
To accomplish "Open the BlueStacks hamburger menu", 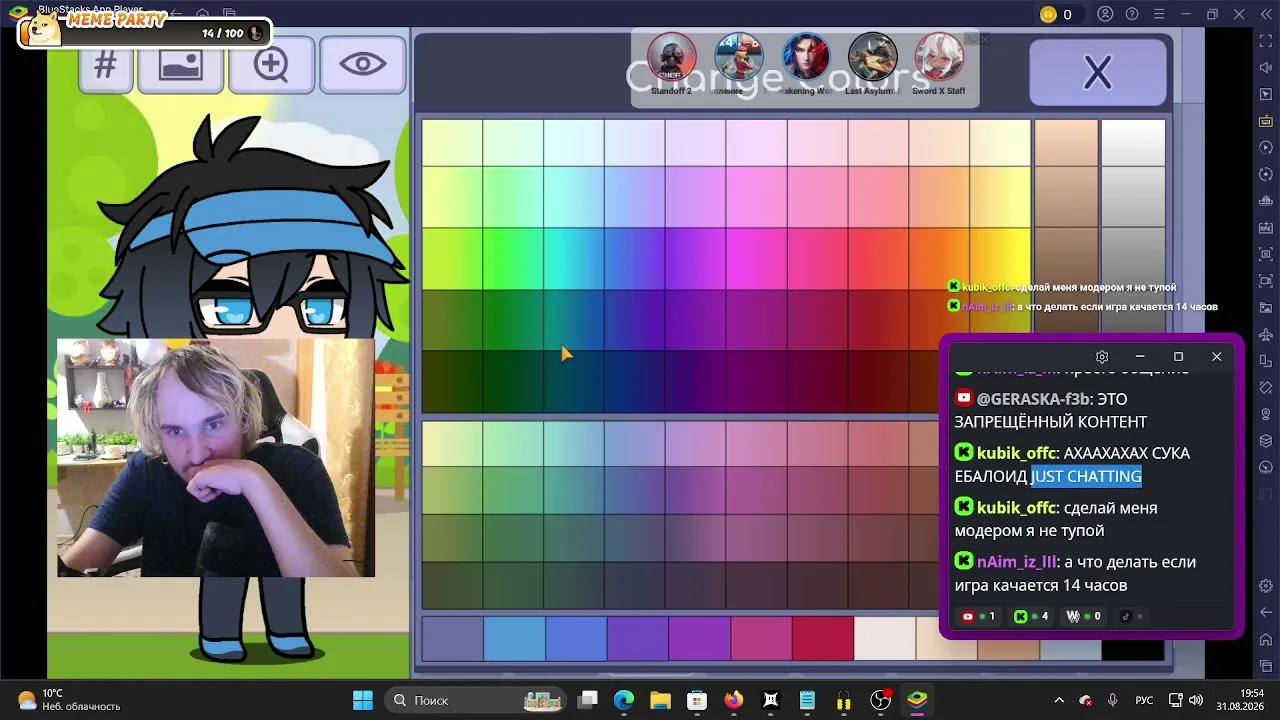I will 1159,14.
